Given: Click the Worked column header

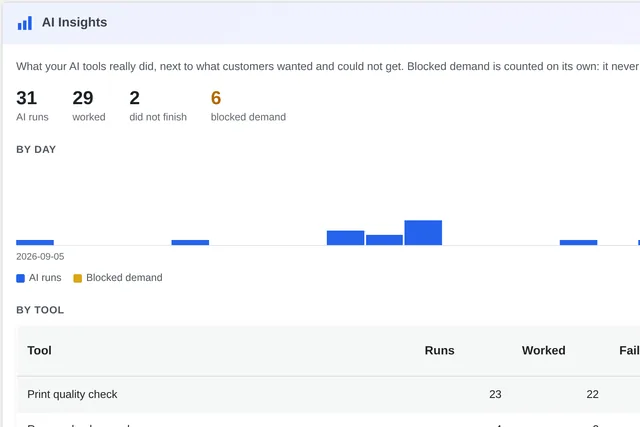Looking at the screenshot, I should [x=543, y=350].
